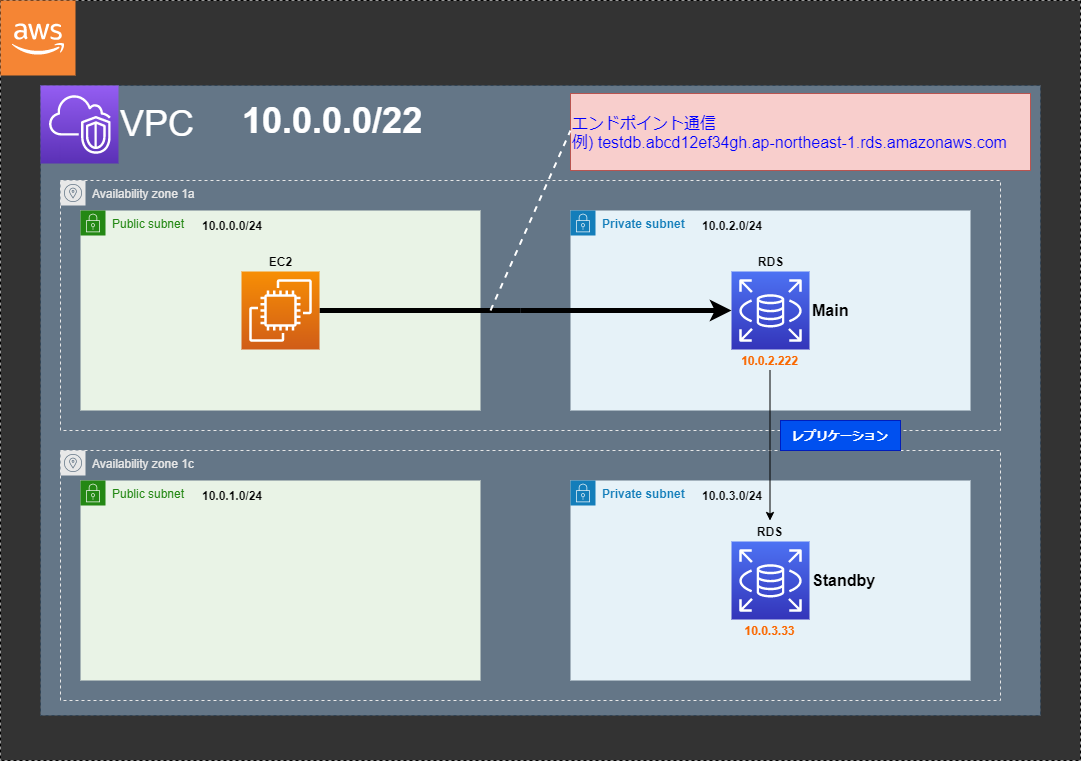Click the 'Private subnet' label in zone 1a
The width and height of the screenshot is (1081, 761).
(643, 224)
